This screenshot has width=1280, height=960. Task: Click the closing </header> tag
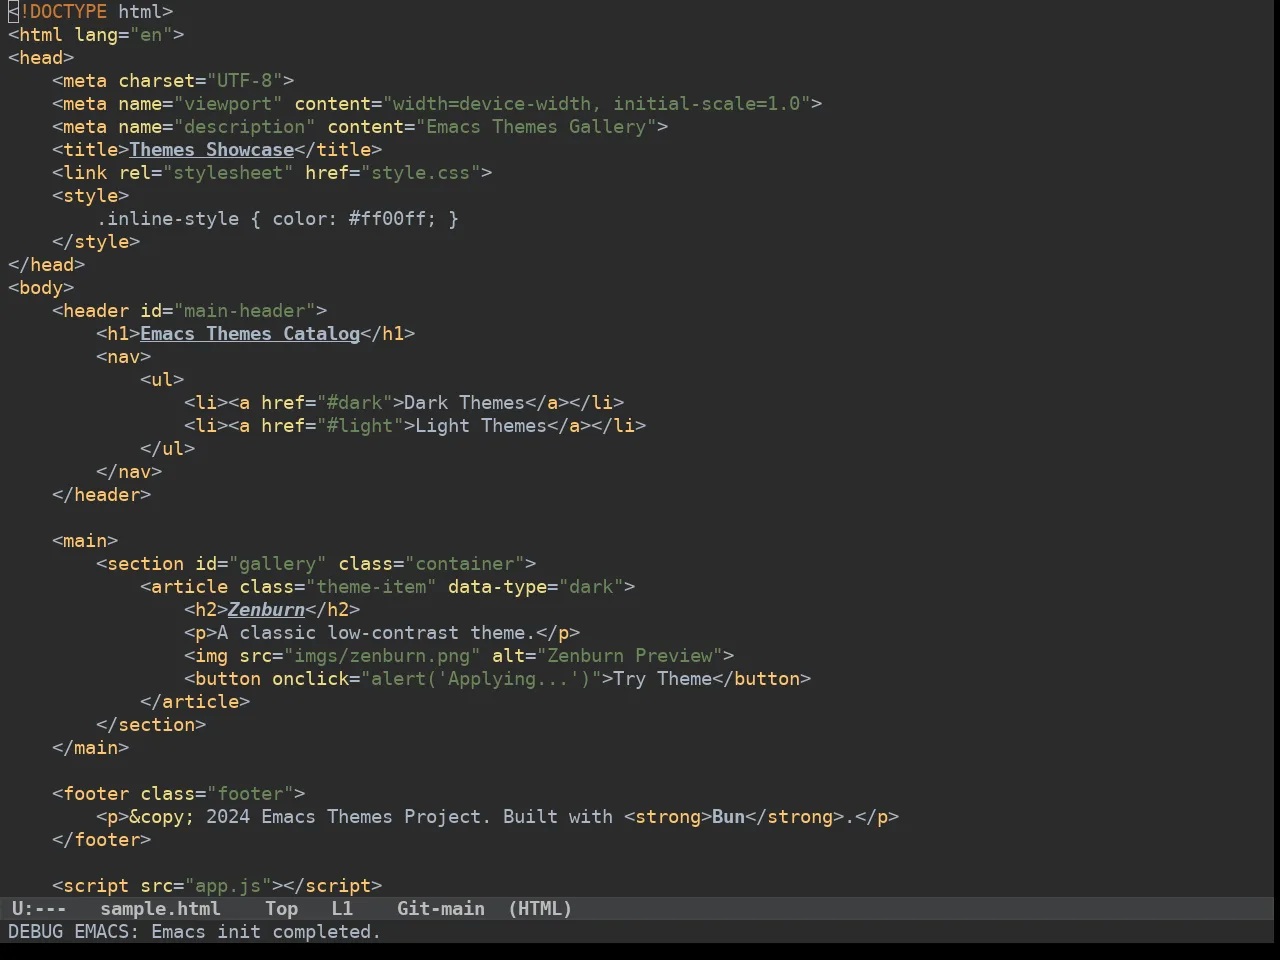[x=101, y=495]
